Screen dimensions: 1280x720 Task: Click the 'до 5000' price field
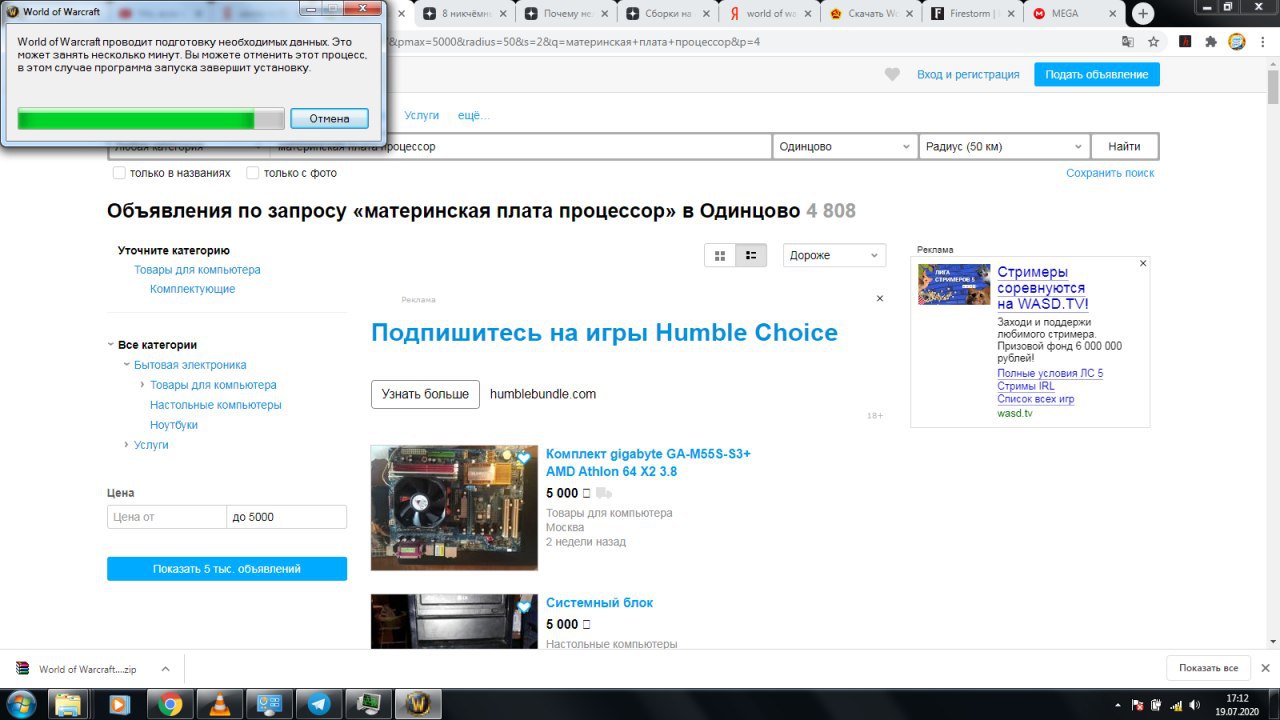pyautogui.click(x=287, y=517)
